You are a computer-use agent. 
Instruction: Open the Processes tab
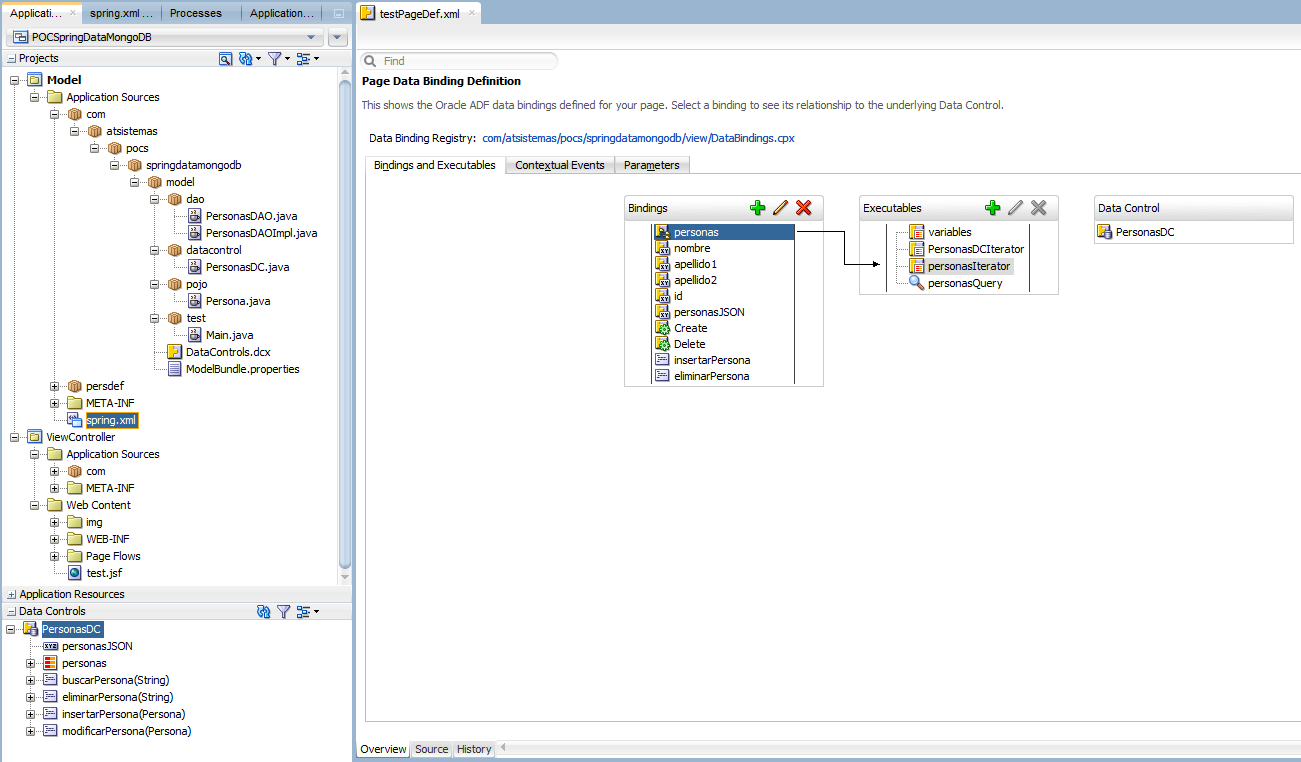point(196,13)
